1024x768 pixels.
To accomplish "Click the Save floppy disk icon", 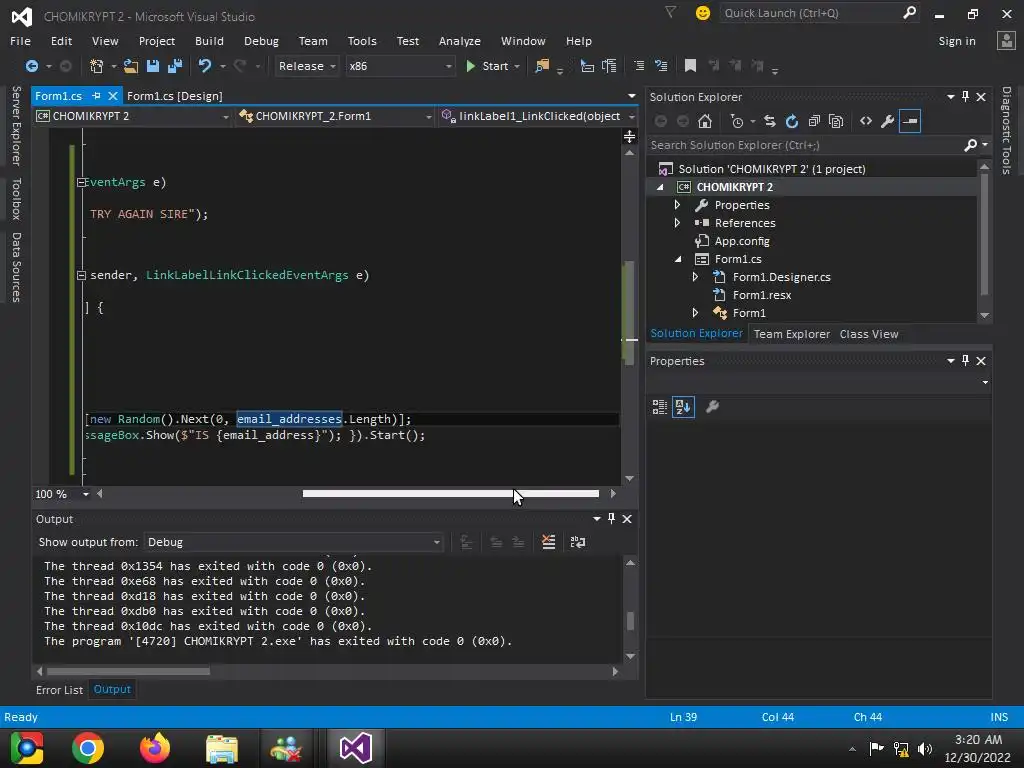I will point(153,66).
